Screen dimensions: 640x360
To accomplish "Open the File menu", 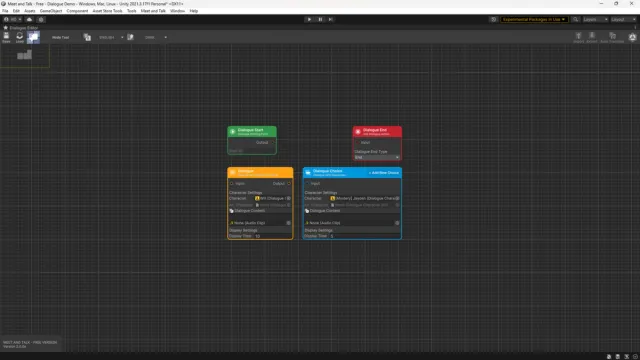I will click(5, 11).
